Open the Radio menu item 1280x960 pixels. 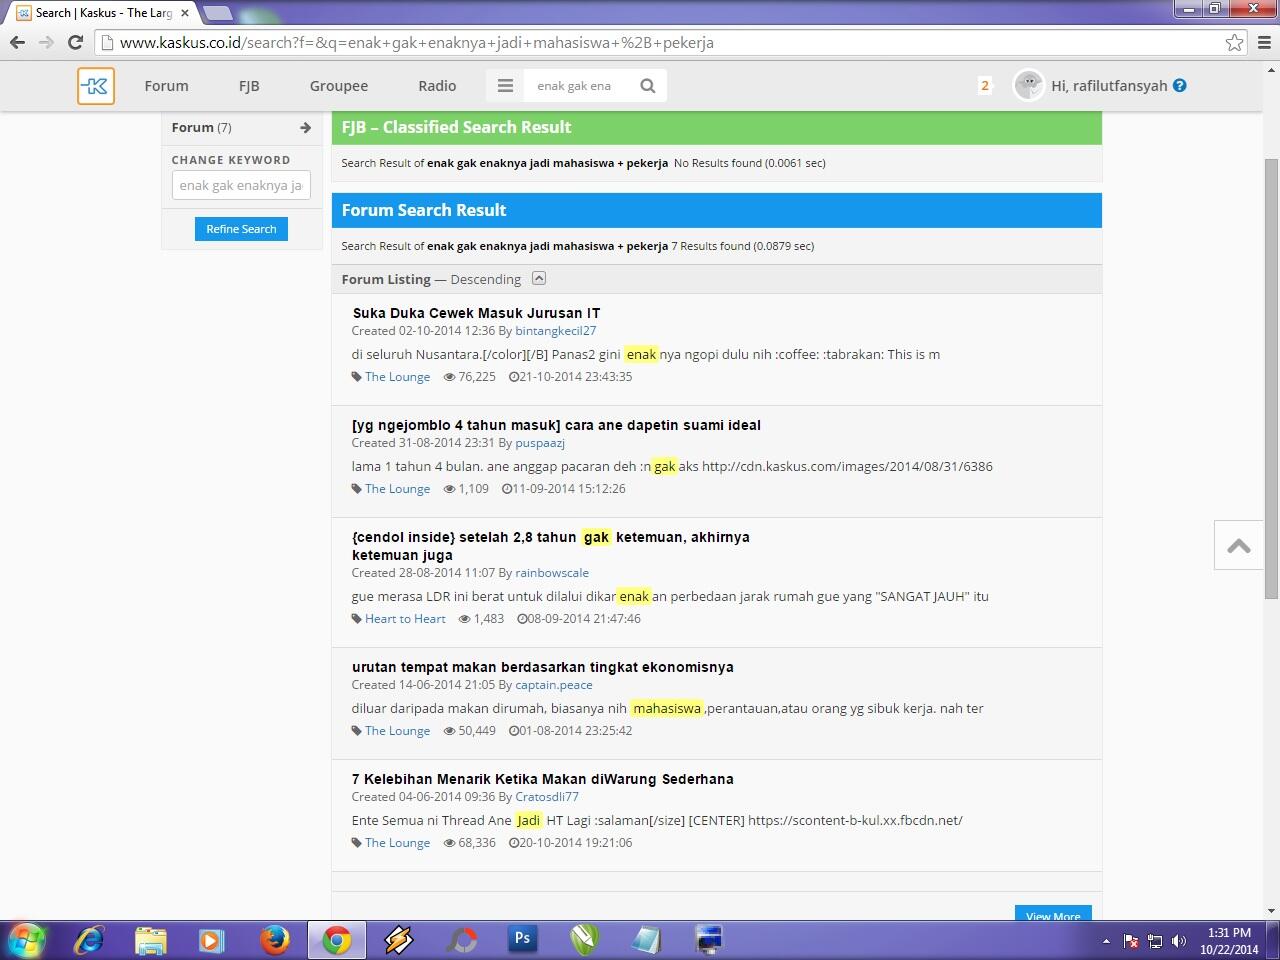[437, 86]
